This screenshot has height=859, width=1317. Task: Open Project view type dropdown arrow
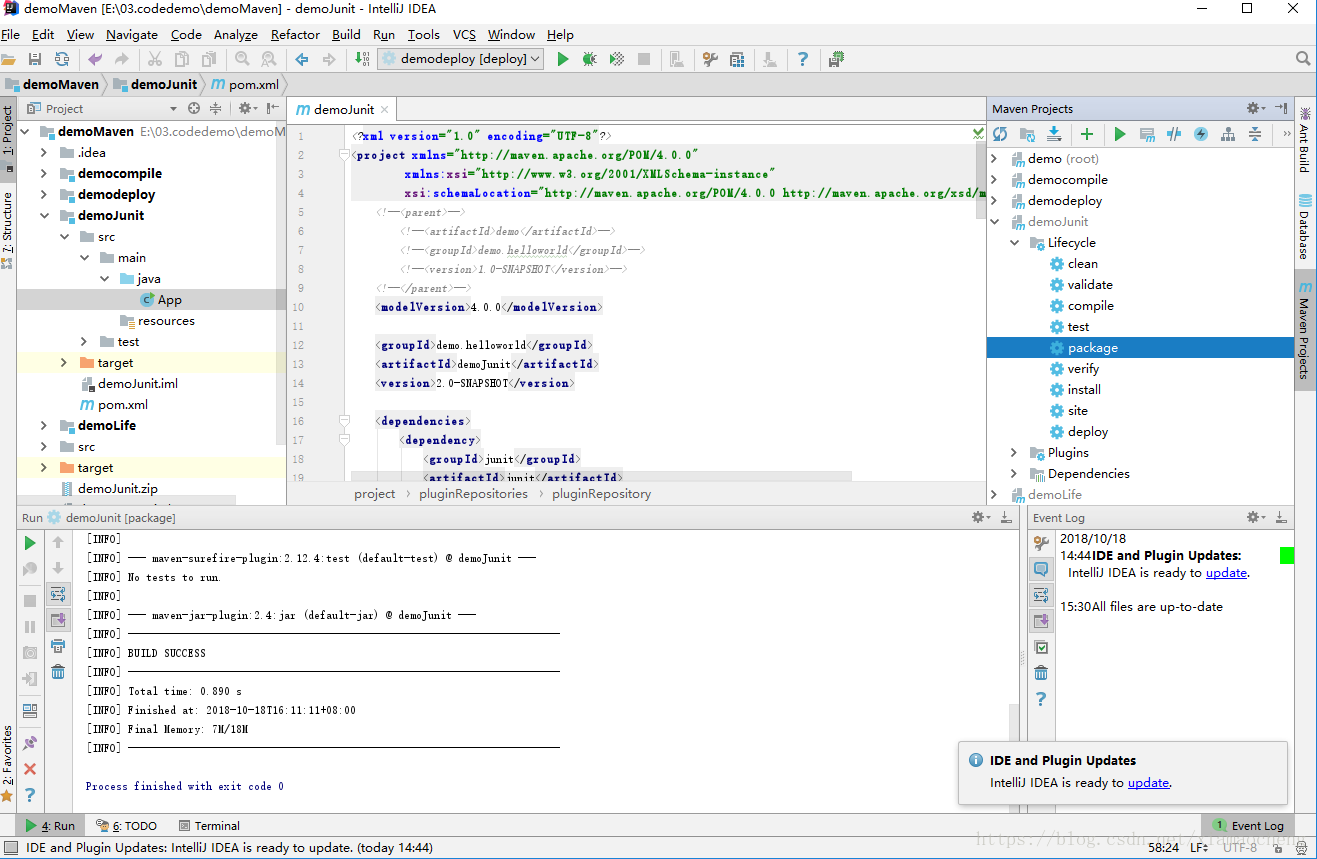[x=173, y=109]
